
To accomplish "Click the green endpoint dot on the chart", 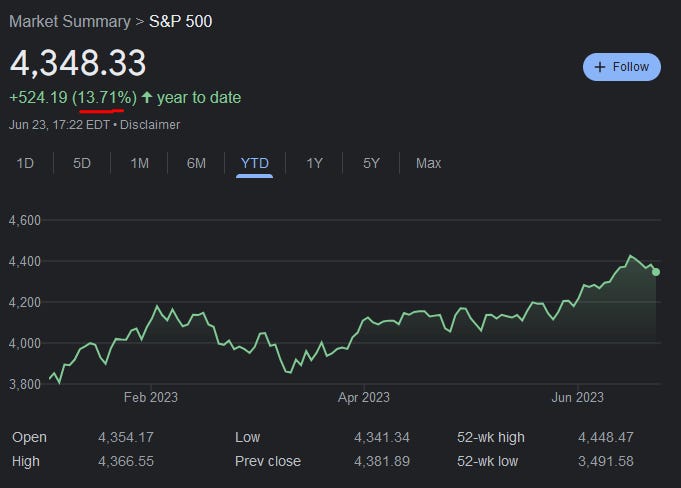I will pos(656,272).
